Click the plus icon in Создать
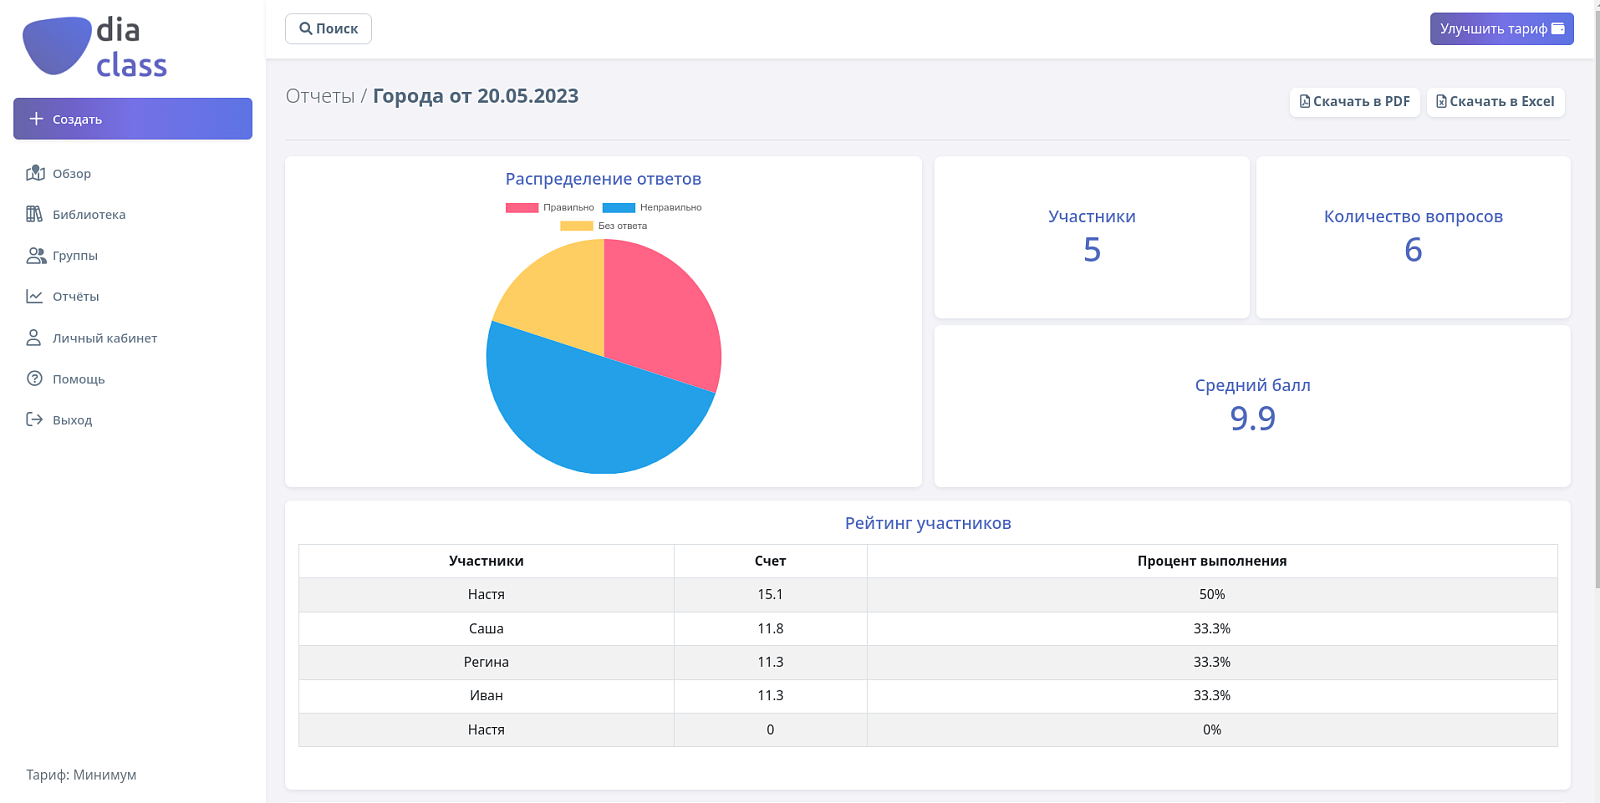This screenshot has height=803, width=1600. click(36, 119)
